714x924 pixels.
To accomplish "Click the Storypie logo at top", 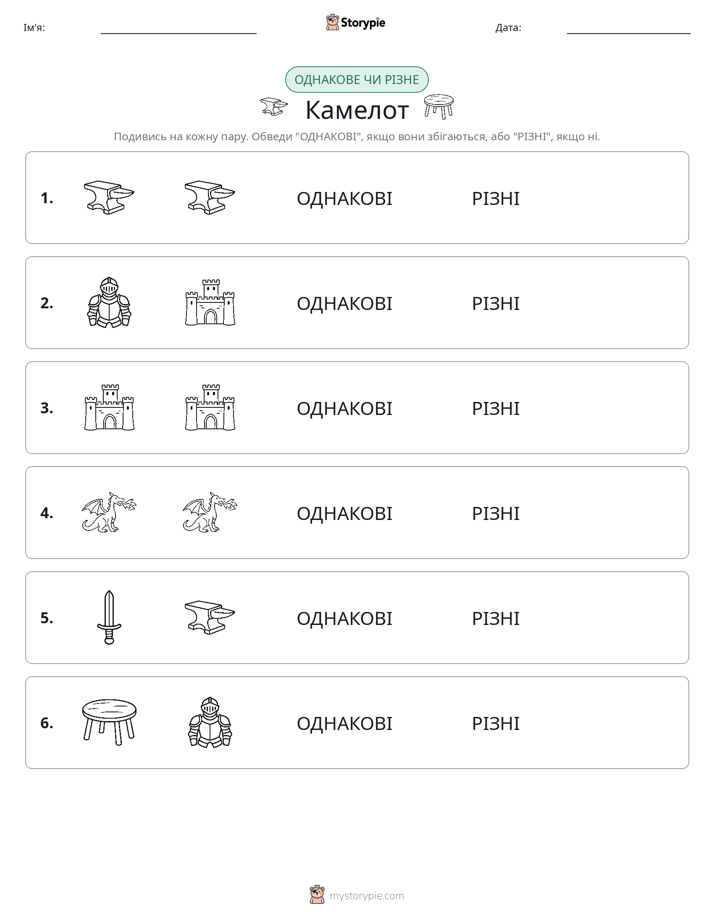I will pos(356,22).
